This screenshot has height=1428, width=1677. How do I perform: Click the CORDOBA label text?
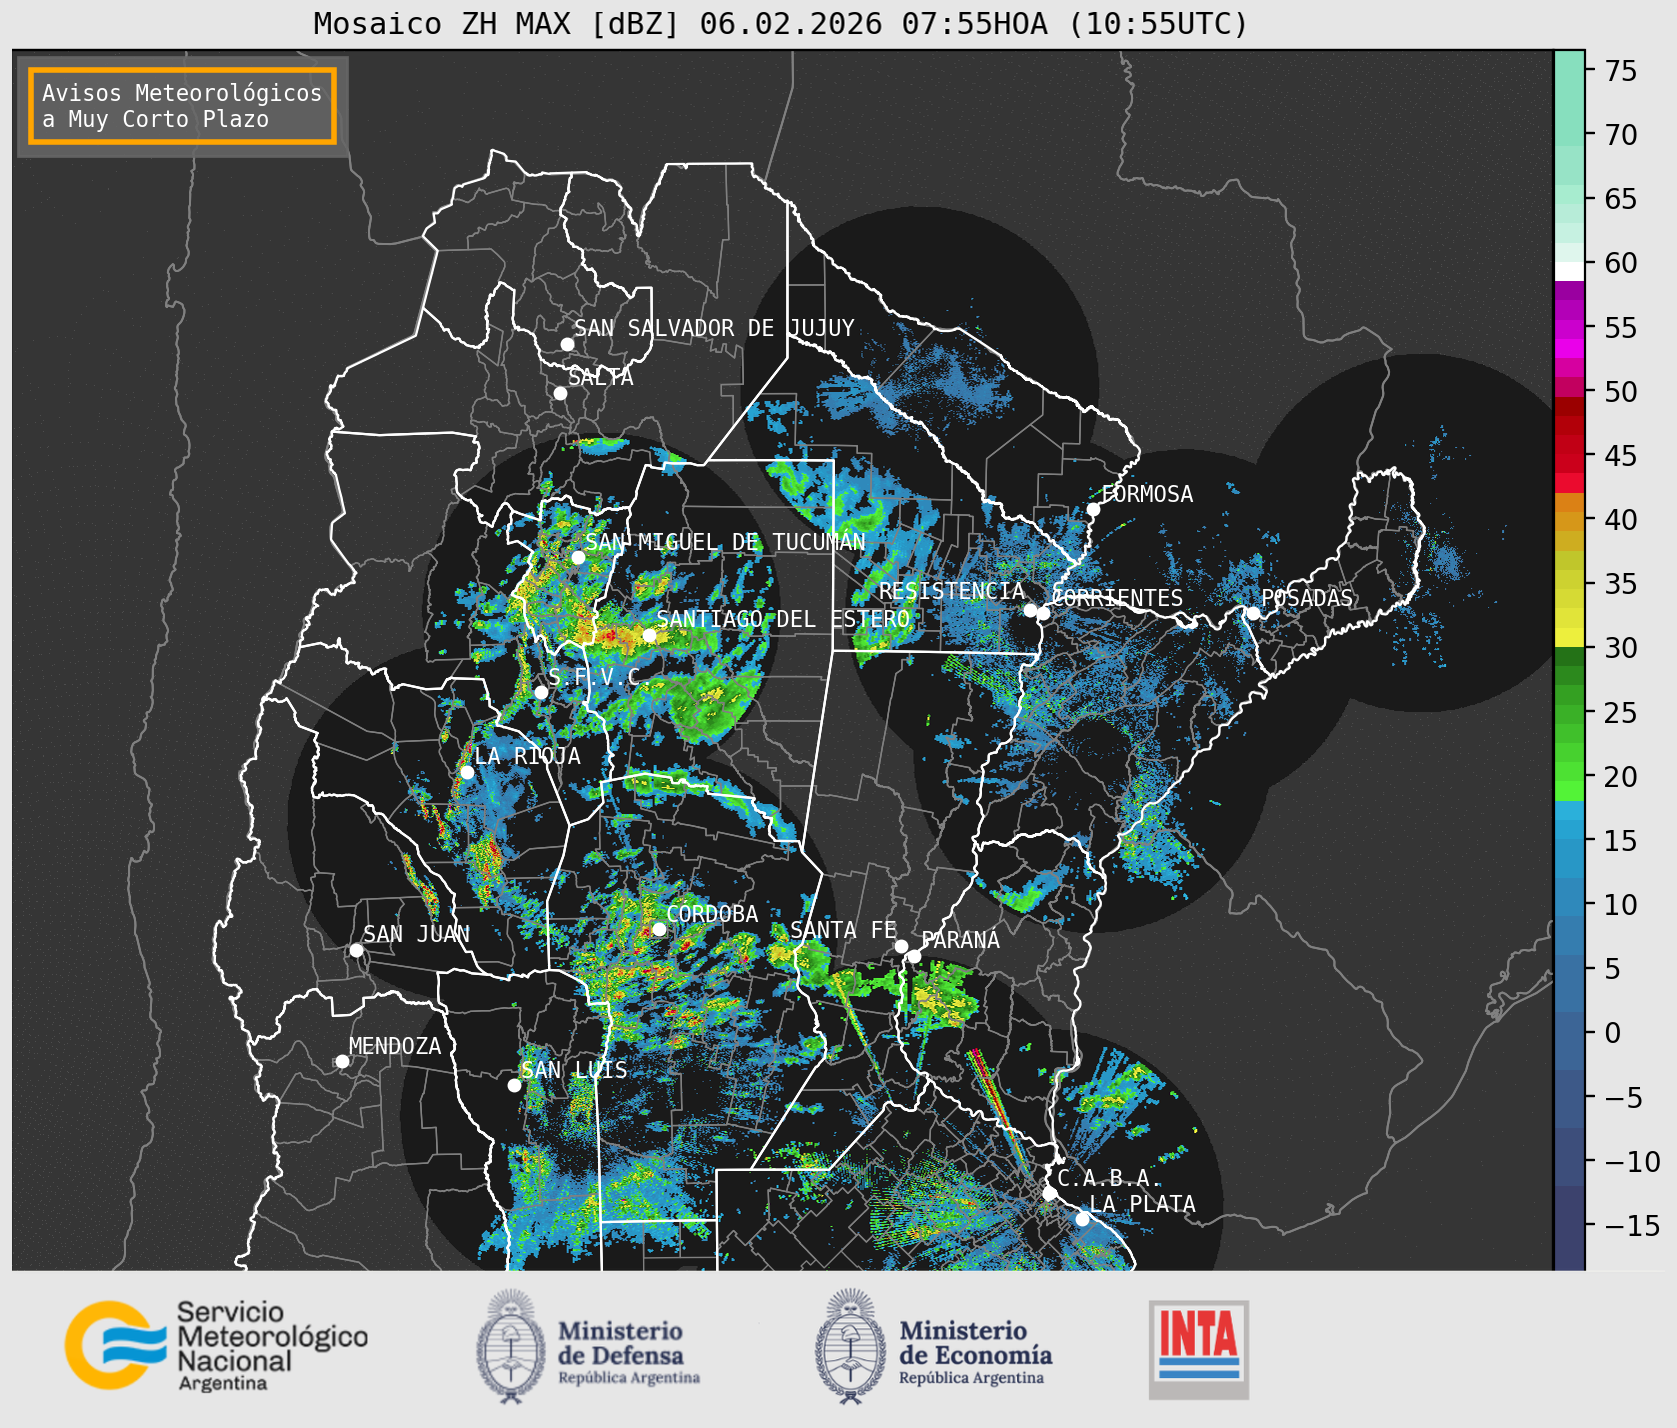(712, 914)
